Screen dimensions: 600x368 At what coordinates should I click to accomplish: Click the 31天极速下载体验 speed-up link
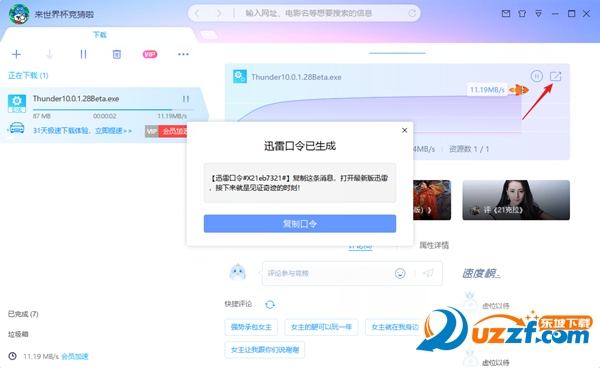(82, 131)
